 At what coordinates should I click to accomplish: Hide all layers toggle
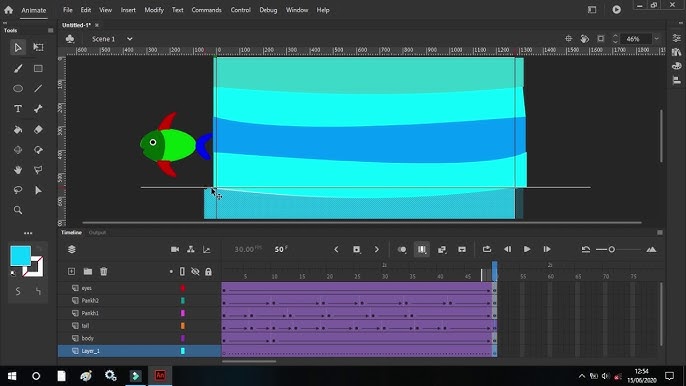[195, 271]
